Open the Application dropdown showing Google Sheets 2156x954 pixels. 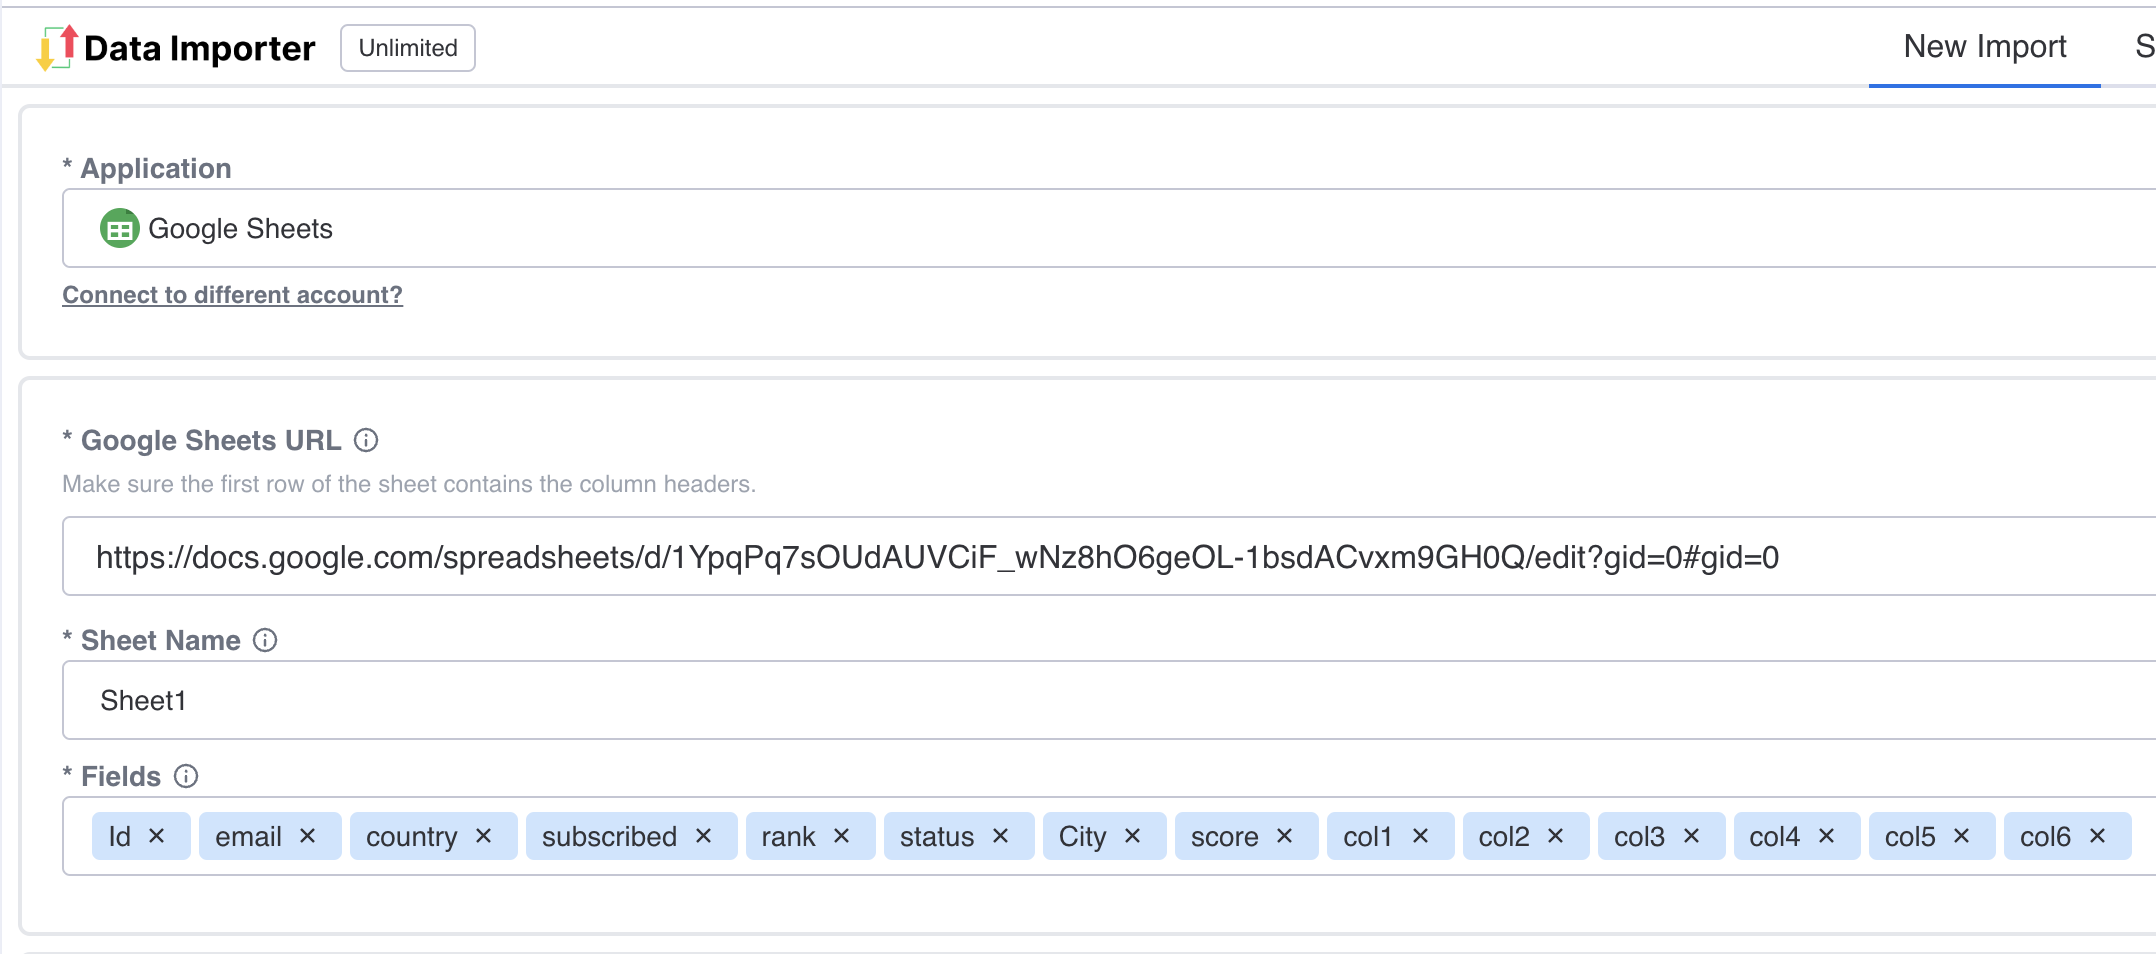pos(1108,228)
